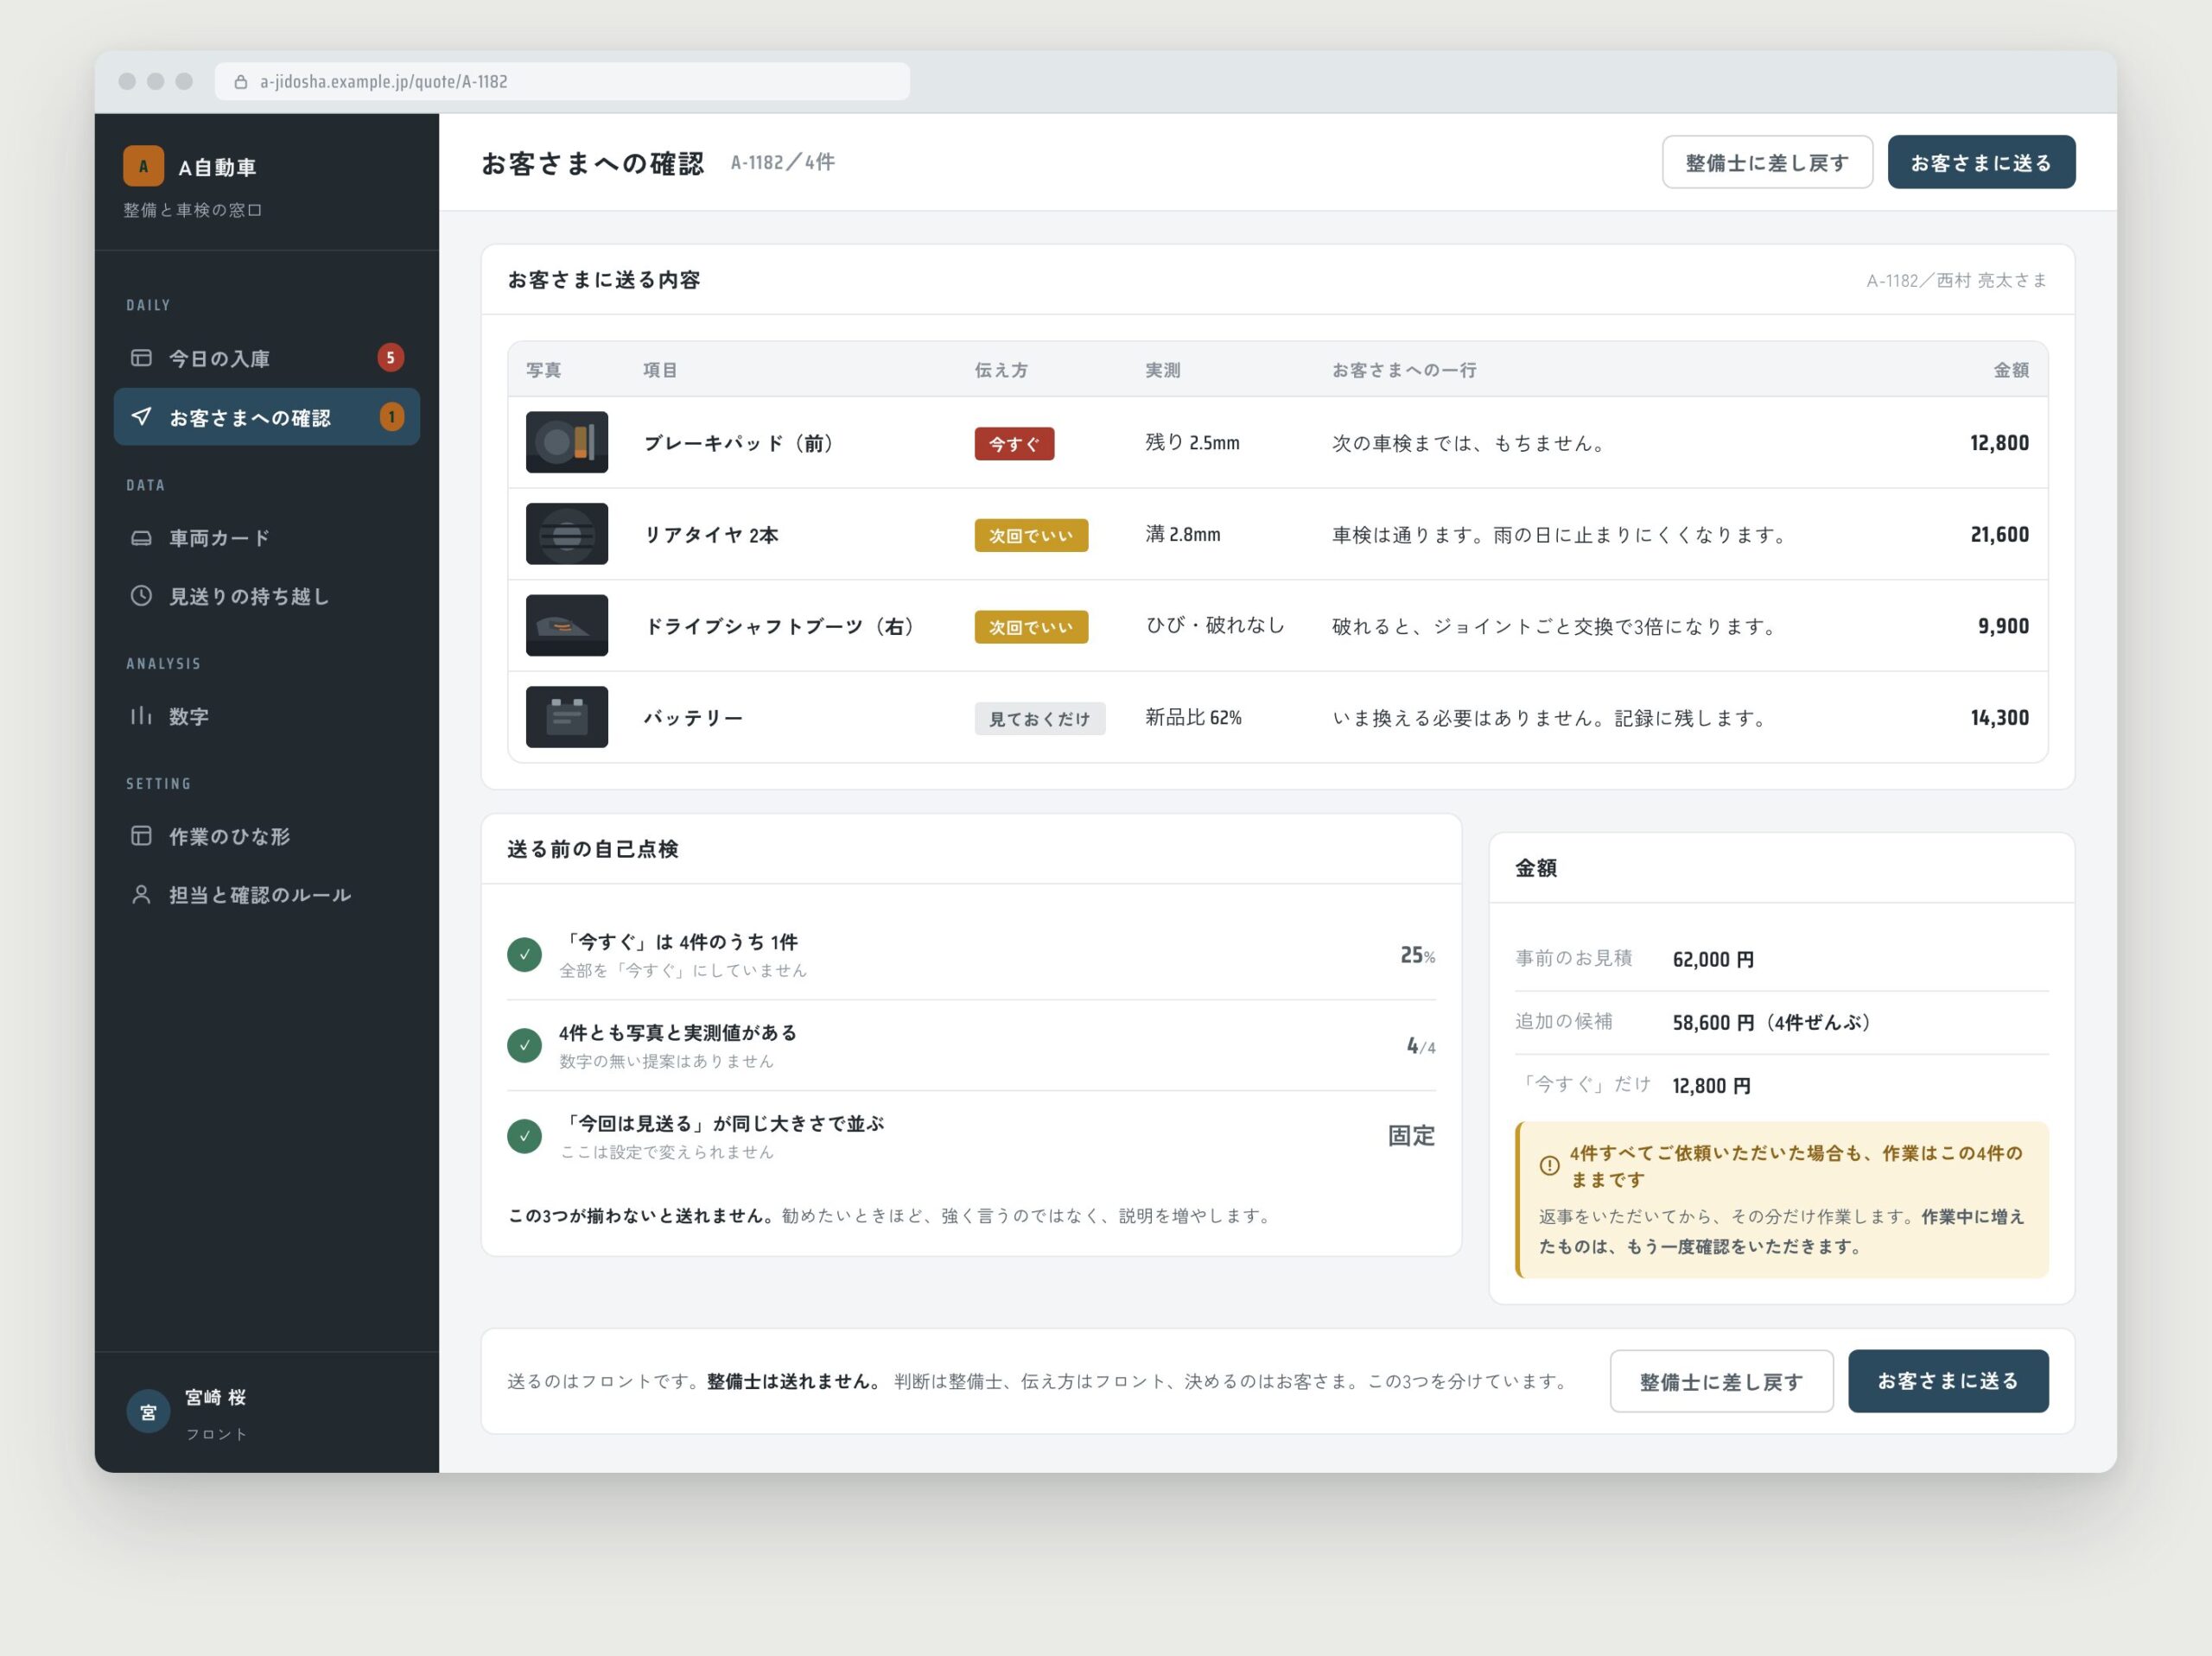Click the clock icon for 見送りの持ち越し
This screenshot has width=2212, height=1656.
coord(141,596)
